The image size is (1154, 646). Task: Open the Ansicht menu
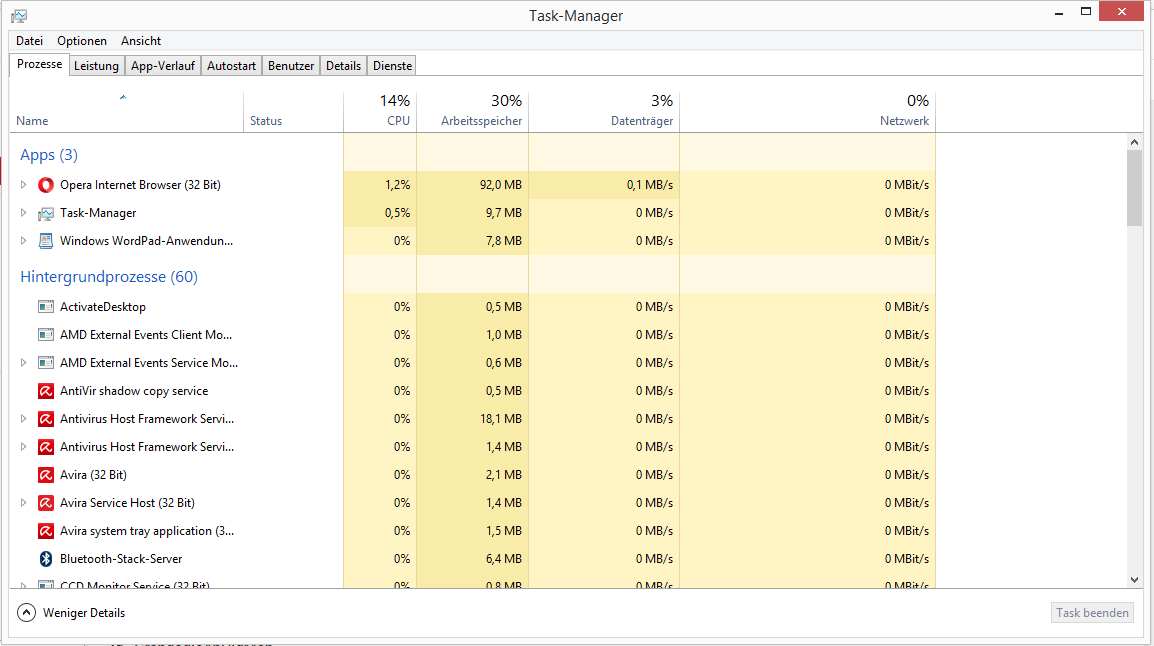141,40
